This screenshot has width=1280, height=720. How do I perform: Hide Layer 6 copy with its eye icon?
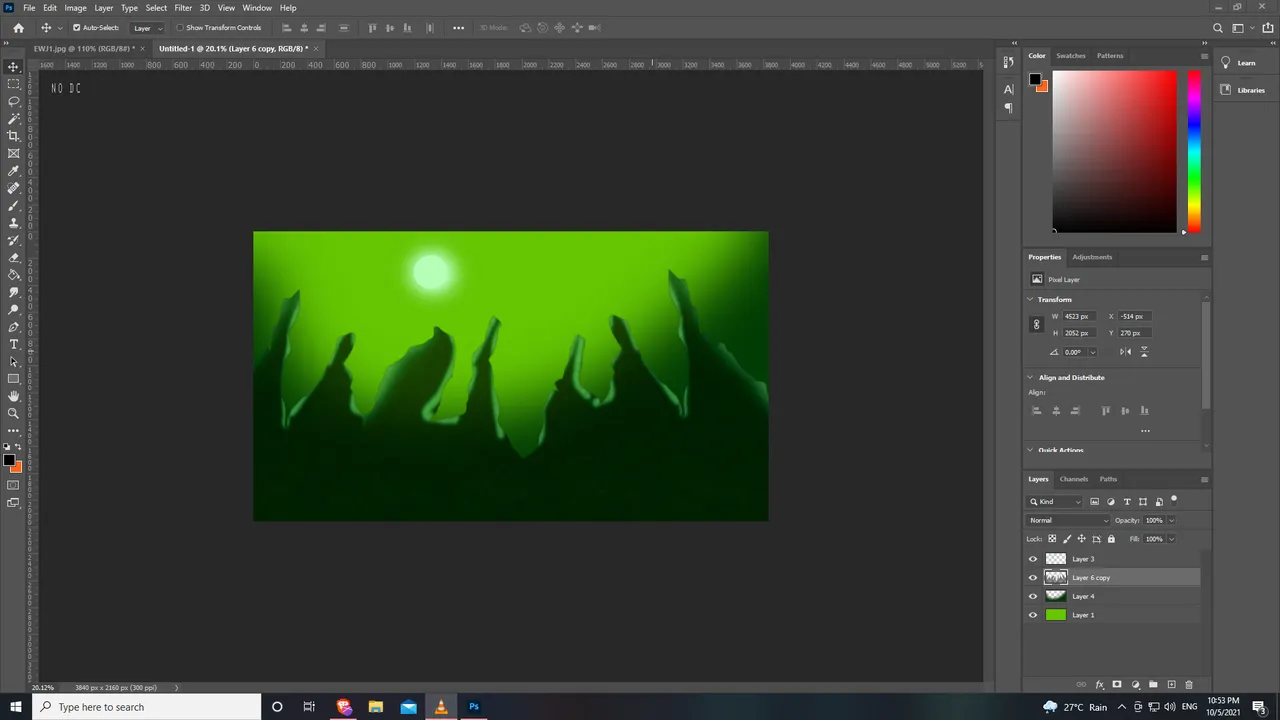coord(1033,578)
